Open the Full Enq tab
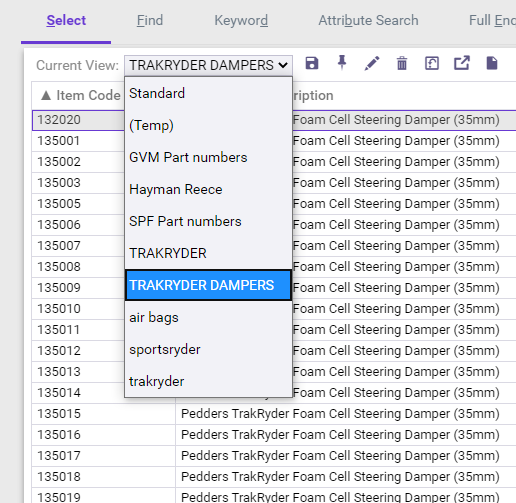 492,21
